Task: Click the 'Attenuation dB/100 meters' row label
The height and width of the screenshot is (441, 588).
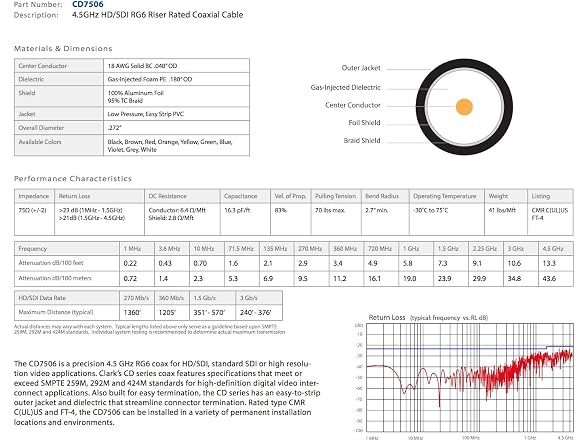Action: pyautogui.click(x=55, y=278)
